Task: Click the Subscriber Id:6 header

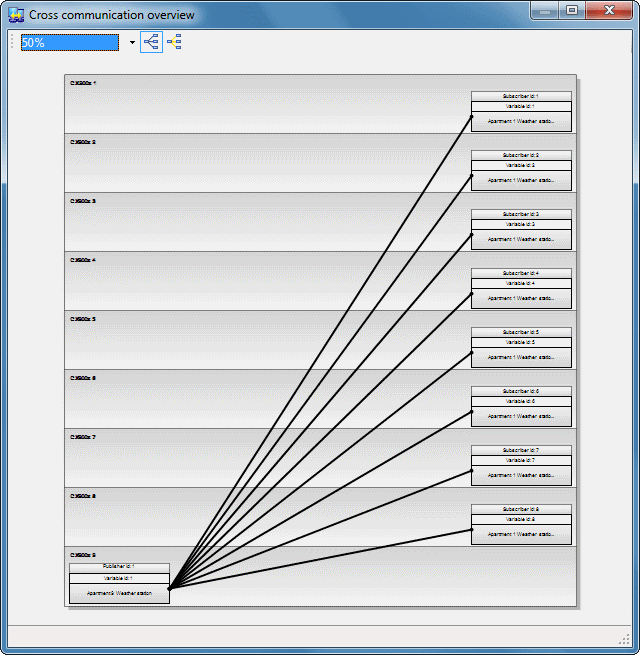Action: [521, 391]
